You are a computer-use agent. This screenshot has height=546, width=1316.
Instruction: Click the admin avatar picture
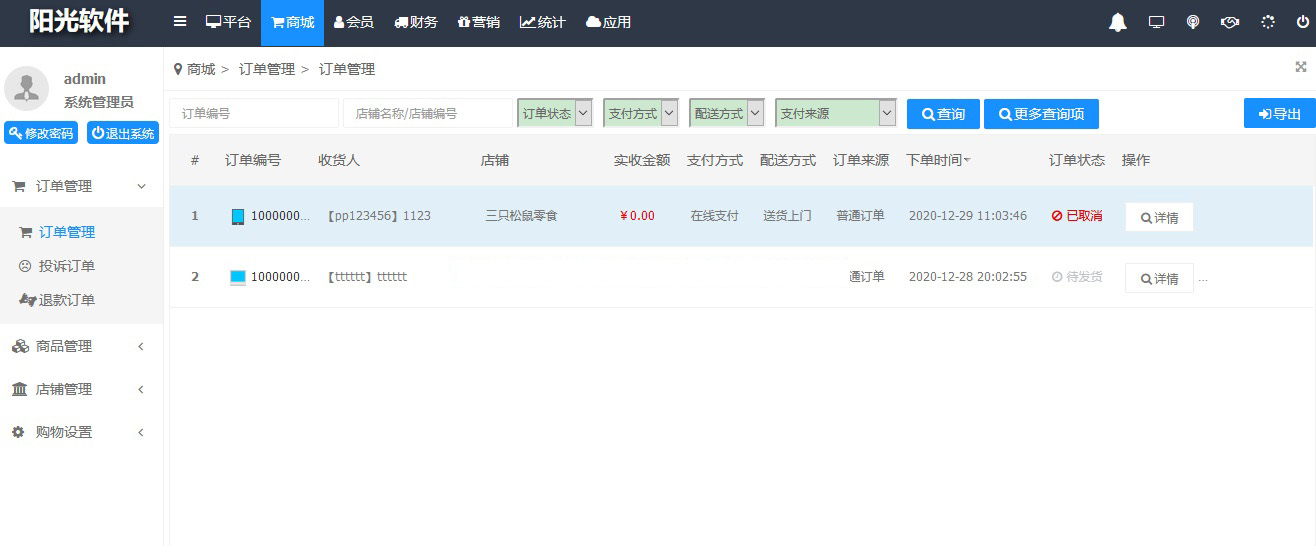tap(27, 88)
